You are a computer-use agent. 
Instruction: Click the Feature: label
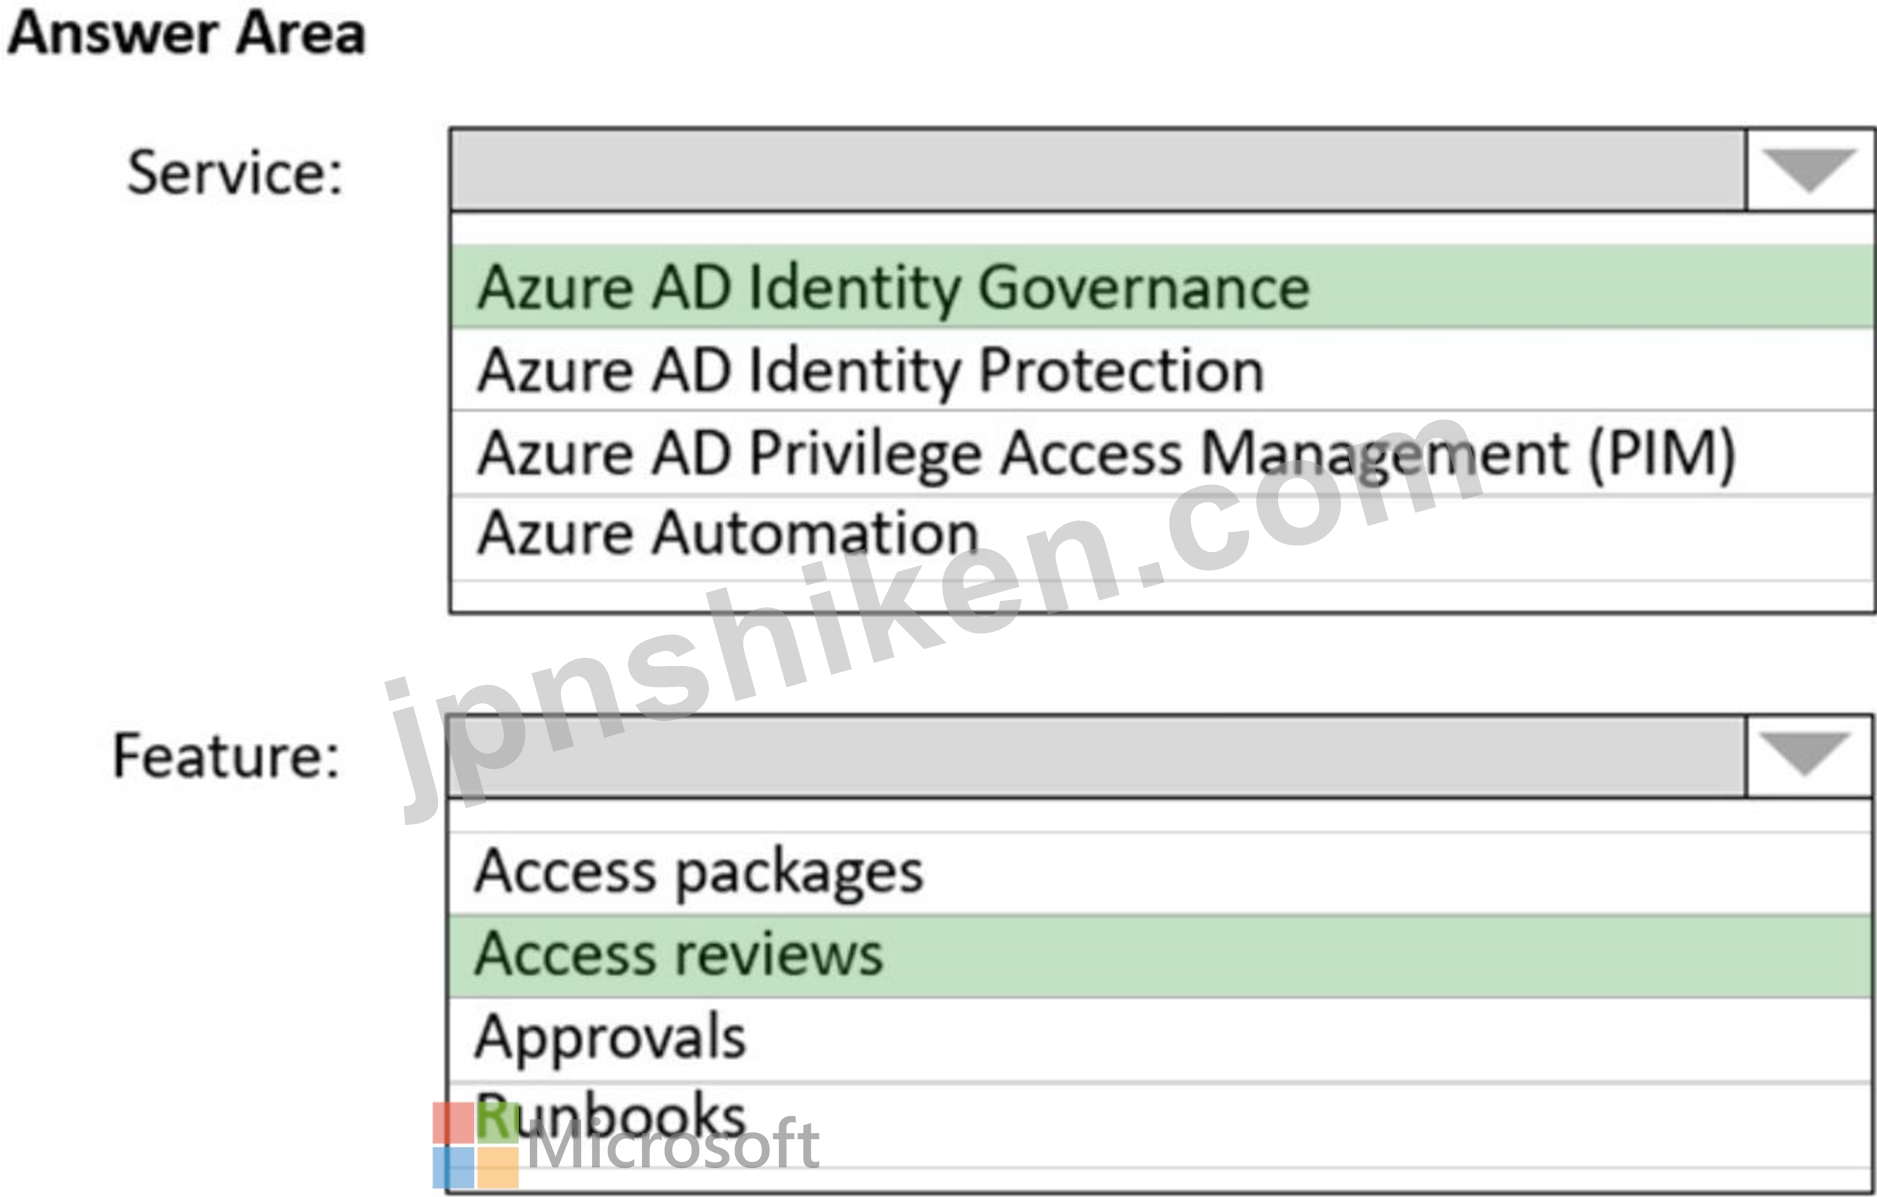[226, 756]
